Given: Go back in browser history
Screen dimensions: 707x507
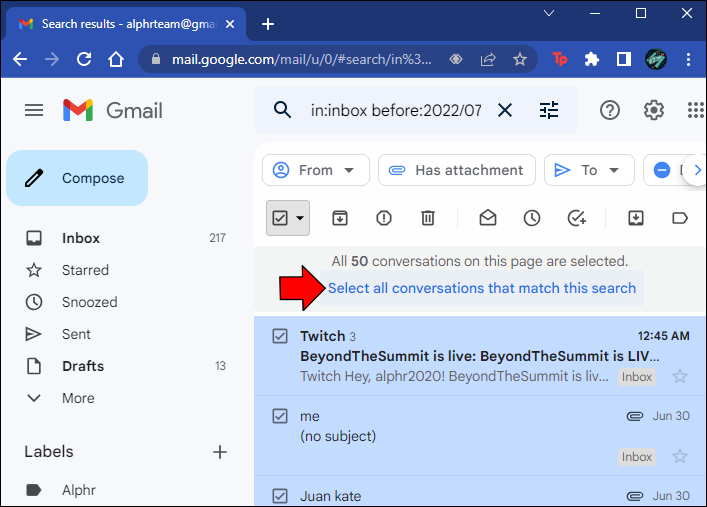Looking at the screenshot, I should click(20, 59).
